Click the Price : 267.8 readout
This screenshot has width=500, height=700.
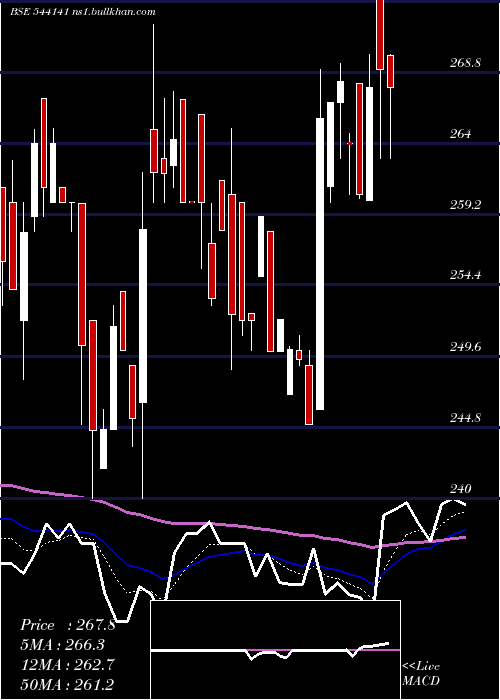[68, 625]
